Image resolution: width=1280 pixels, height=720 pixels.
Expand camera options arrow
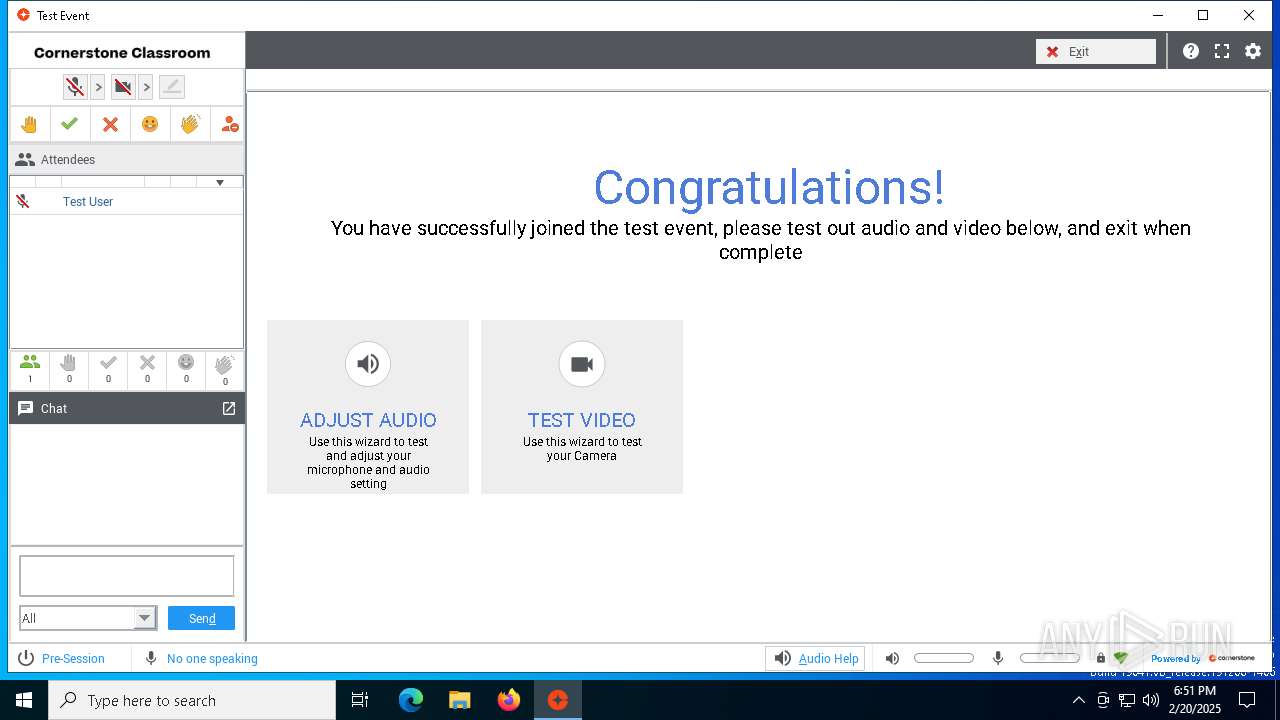[146, 87]
